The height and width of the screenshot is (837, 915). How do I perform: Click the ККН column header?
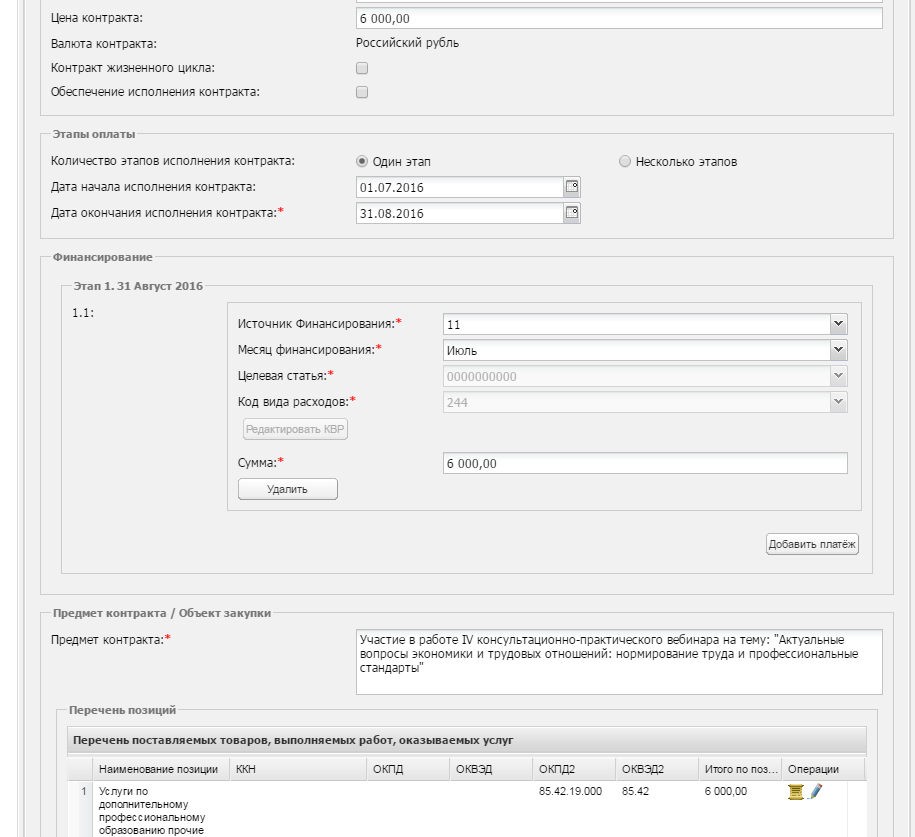coord(298,769)
